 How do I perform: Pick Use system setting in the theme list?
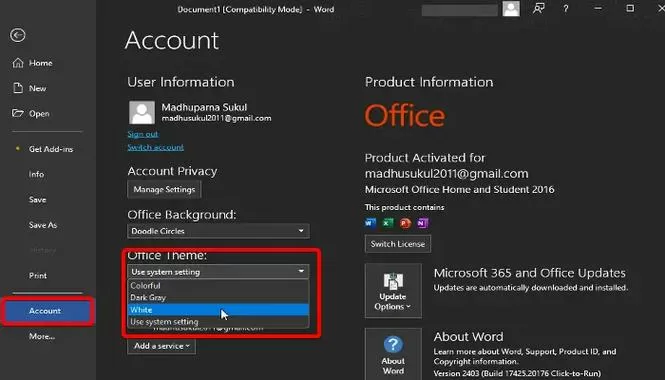pos(218,321)
